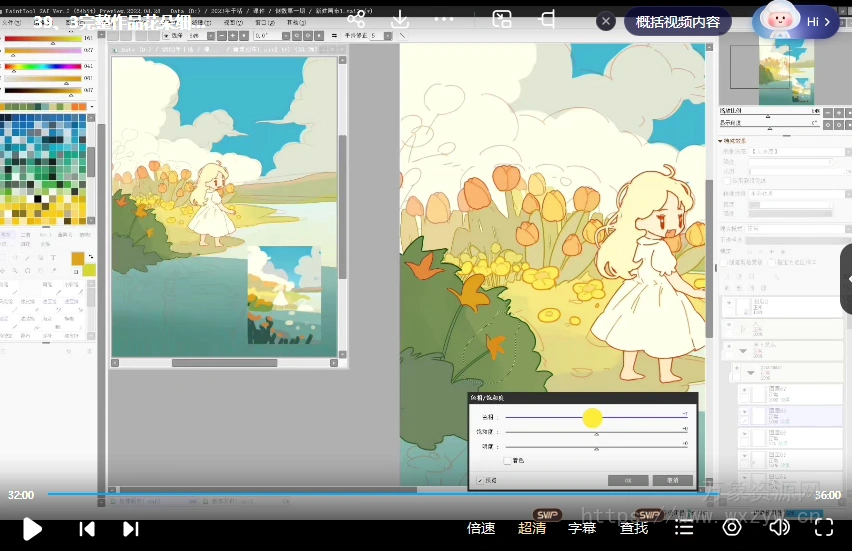Click the download icon at top
The width and height of the screenshot is (852, 551).
pos(399,20)
